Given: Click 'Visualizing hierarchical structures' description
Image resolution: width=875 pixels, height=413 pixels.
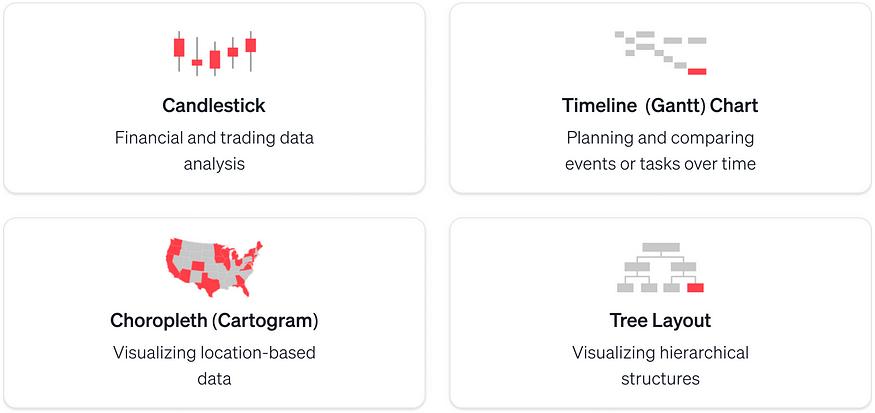Looking at the screenshot, I should click(x=661, y=366).
